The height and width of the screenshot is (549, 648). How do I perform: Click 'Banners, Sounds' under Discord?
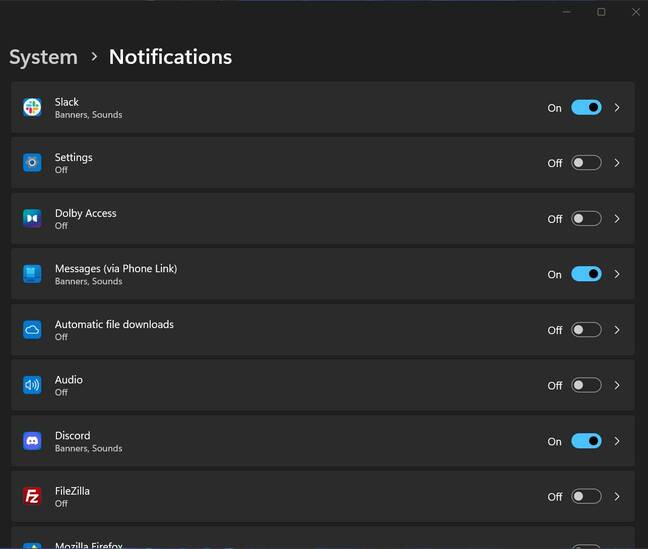tap(88, 448)
